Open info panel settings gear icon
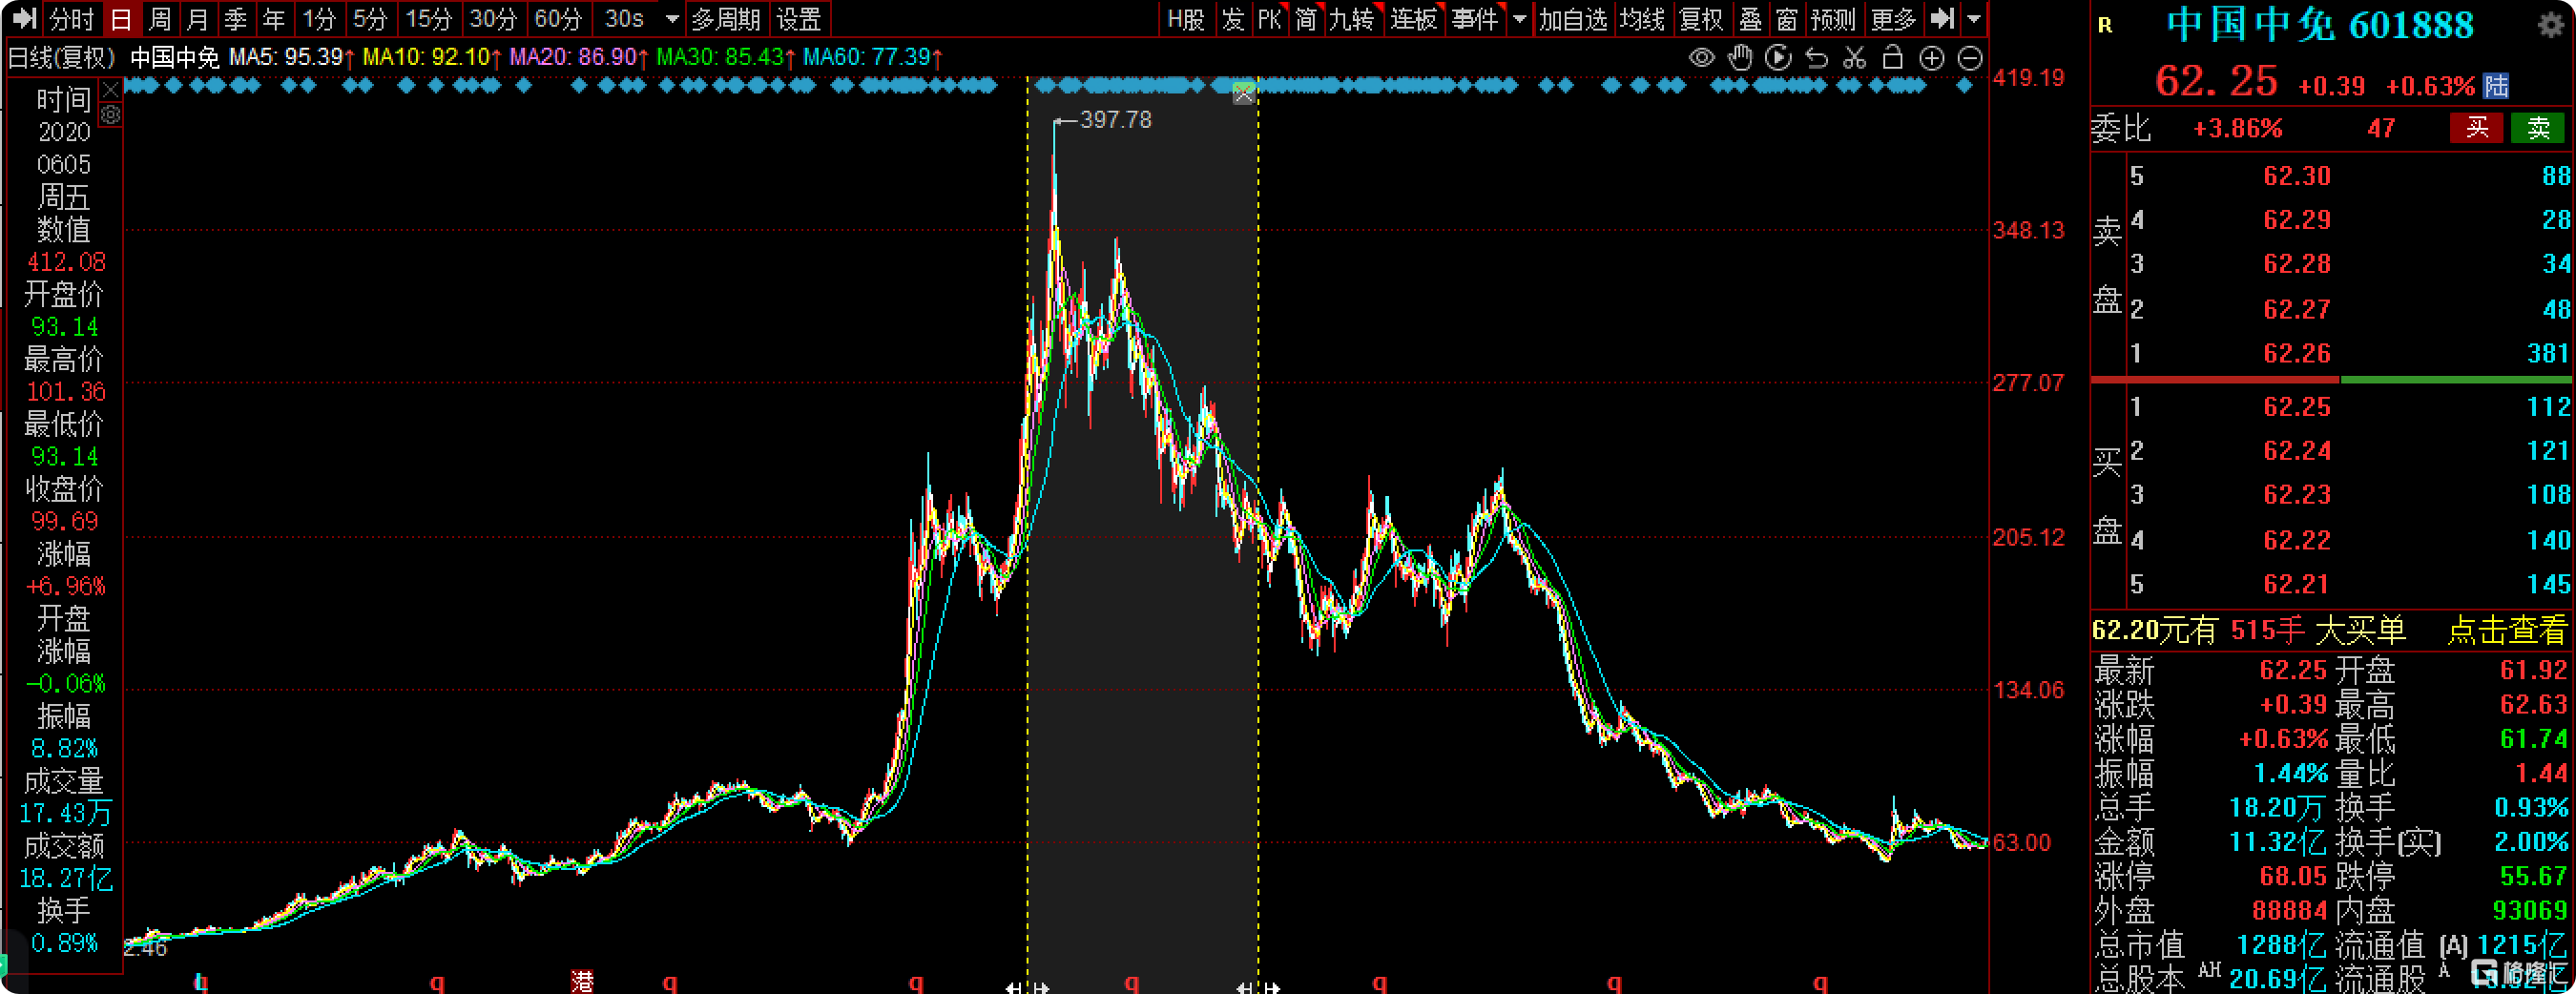2576x994 pixels. click(x=111, y=115)
